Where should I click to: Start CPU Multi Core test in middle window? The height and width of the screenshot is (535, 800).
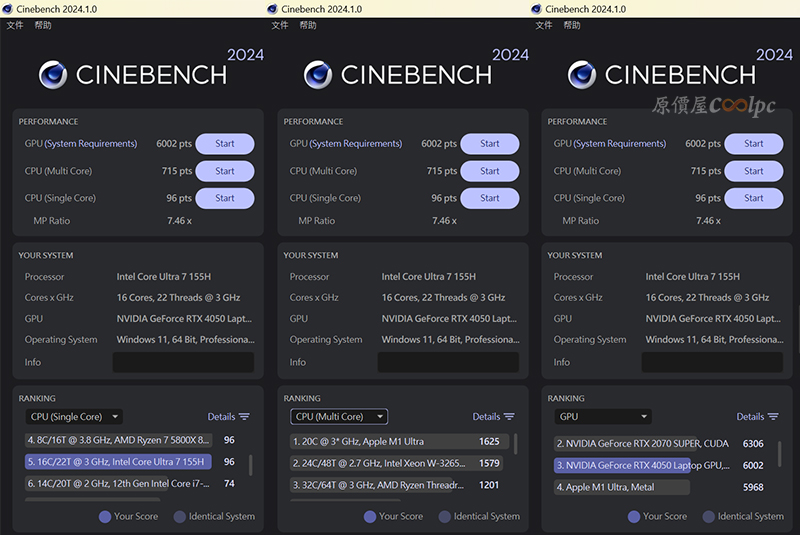pos(490,171)
